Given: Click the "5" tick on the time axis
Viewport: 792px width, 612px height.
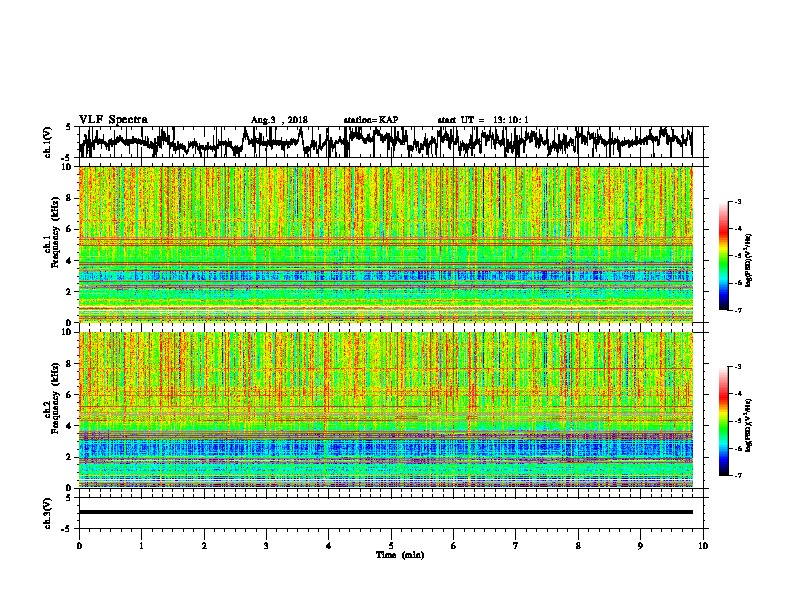Looking at the screenshot, I should pos(391,546).
